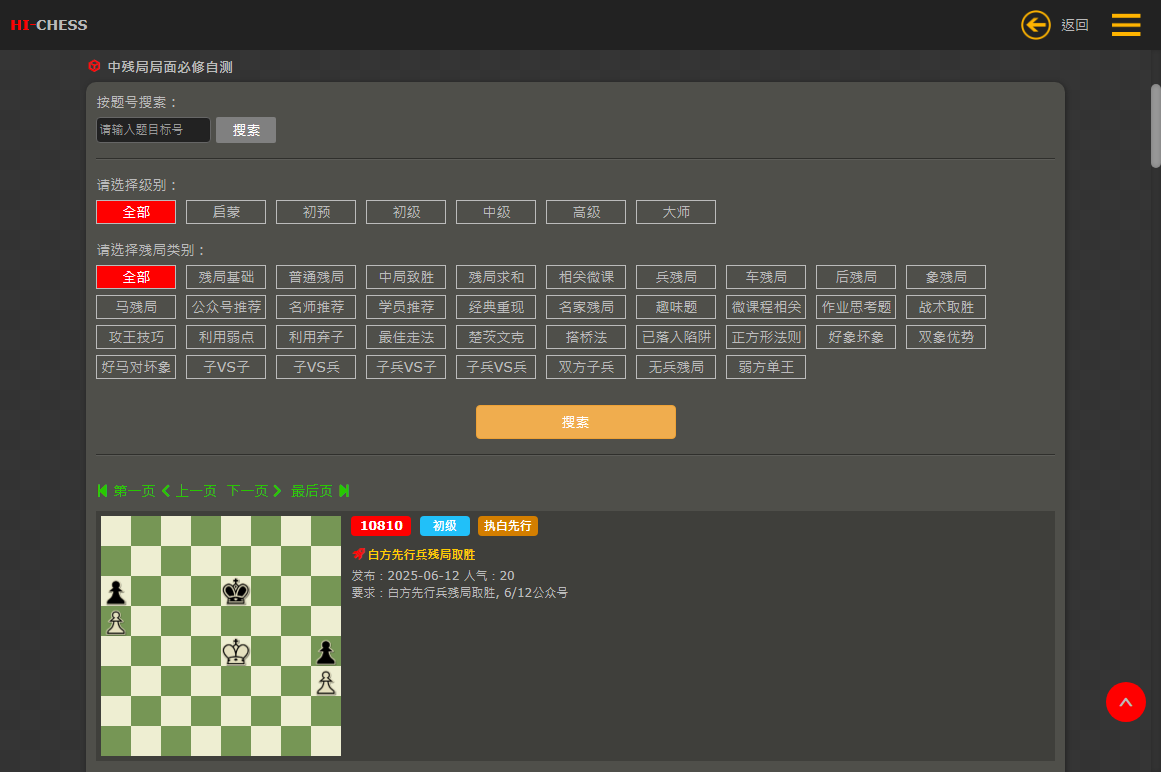
Task: Click the HI-CHESS logo
Action: [49, 25]
